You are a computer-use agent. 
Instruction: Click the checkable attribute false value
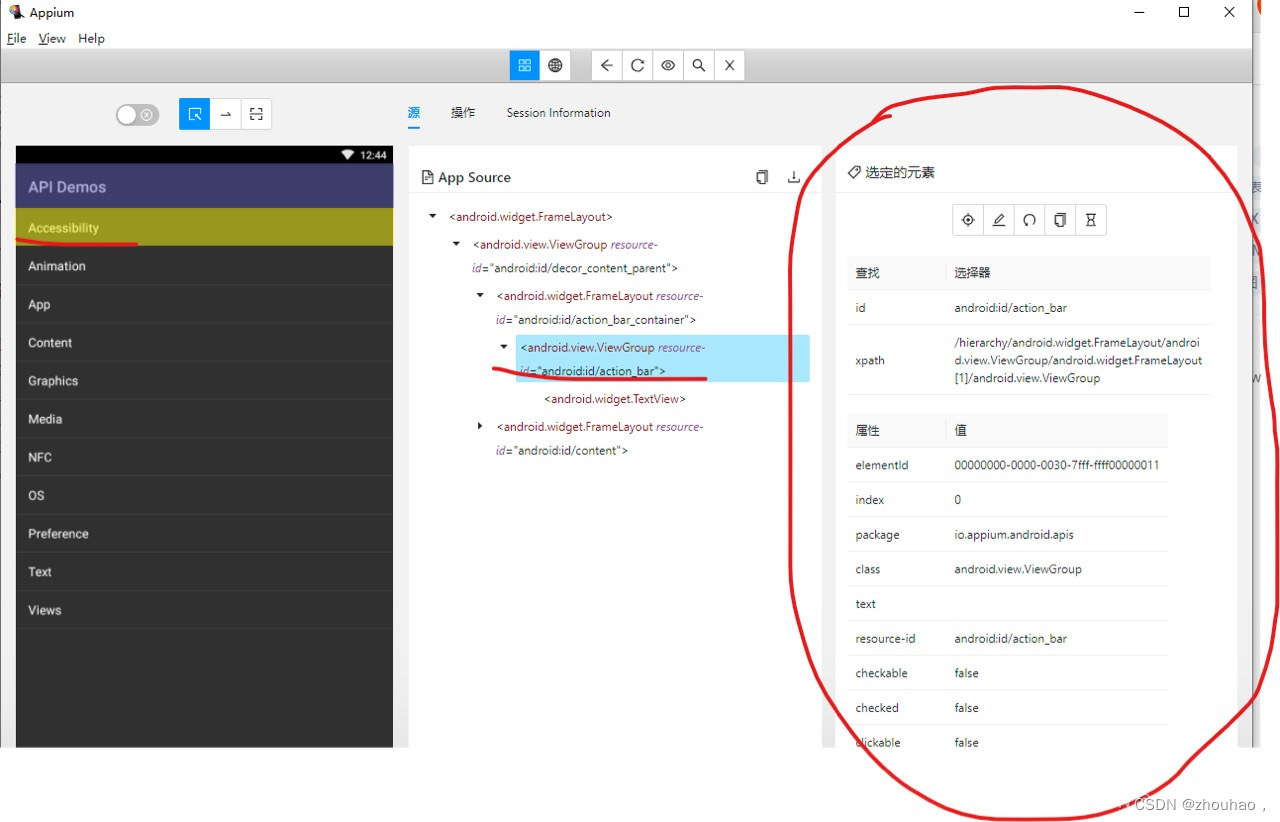pos(966,673)
